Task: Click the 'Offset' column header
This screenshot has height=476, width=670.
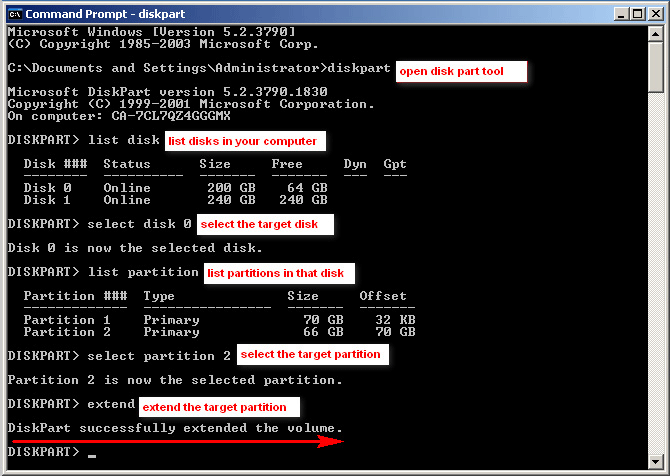Action: pyautogui.click(x=383, y=296)
